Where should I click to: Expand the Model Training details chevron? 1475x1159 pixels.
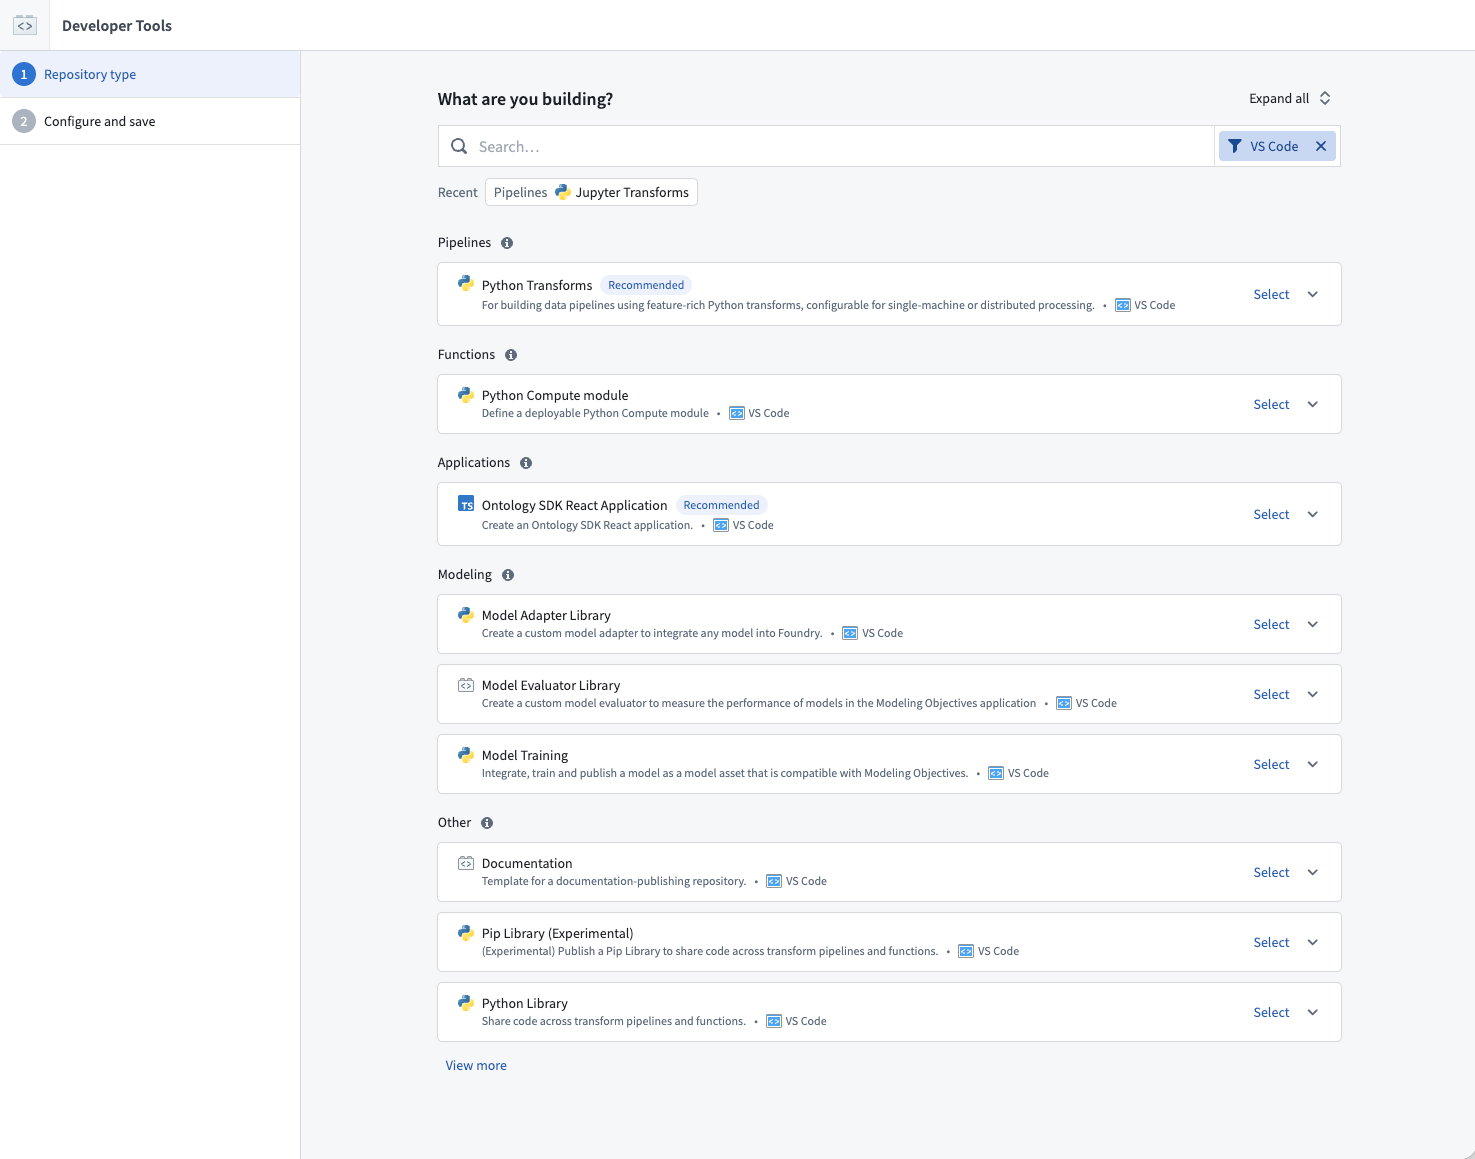1313,764
